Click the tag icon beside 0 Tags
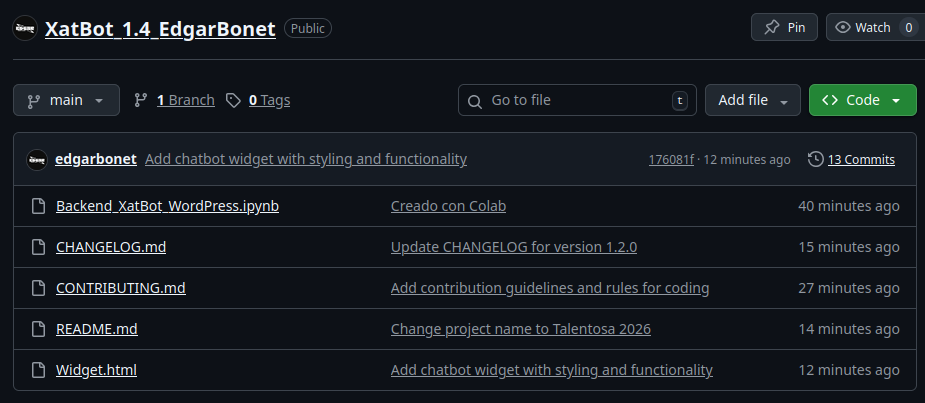Viewport: 925px width, 403px height. pyautogui.click(x=233, y=100)
